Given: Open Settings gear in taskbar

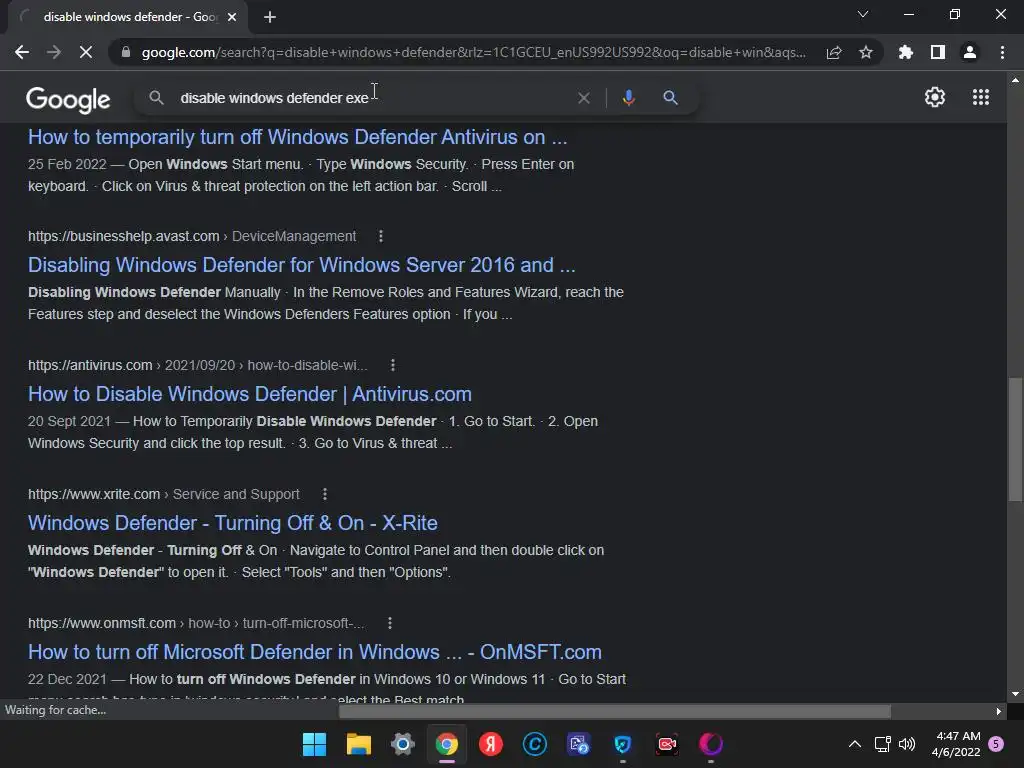Looking at the screenshot, I should click(403, 744).
